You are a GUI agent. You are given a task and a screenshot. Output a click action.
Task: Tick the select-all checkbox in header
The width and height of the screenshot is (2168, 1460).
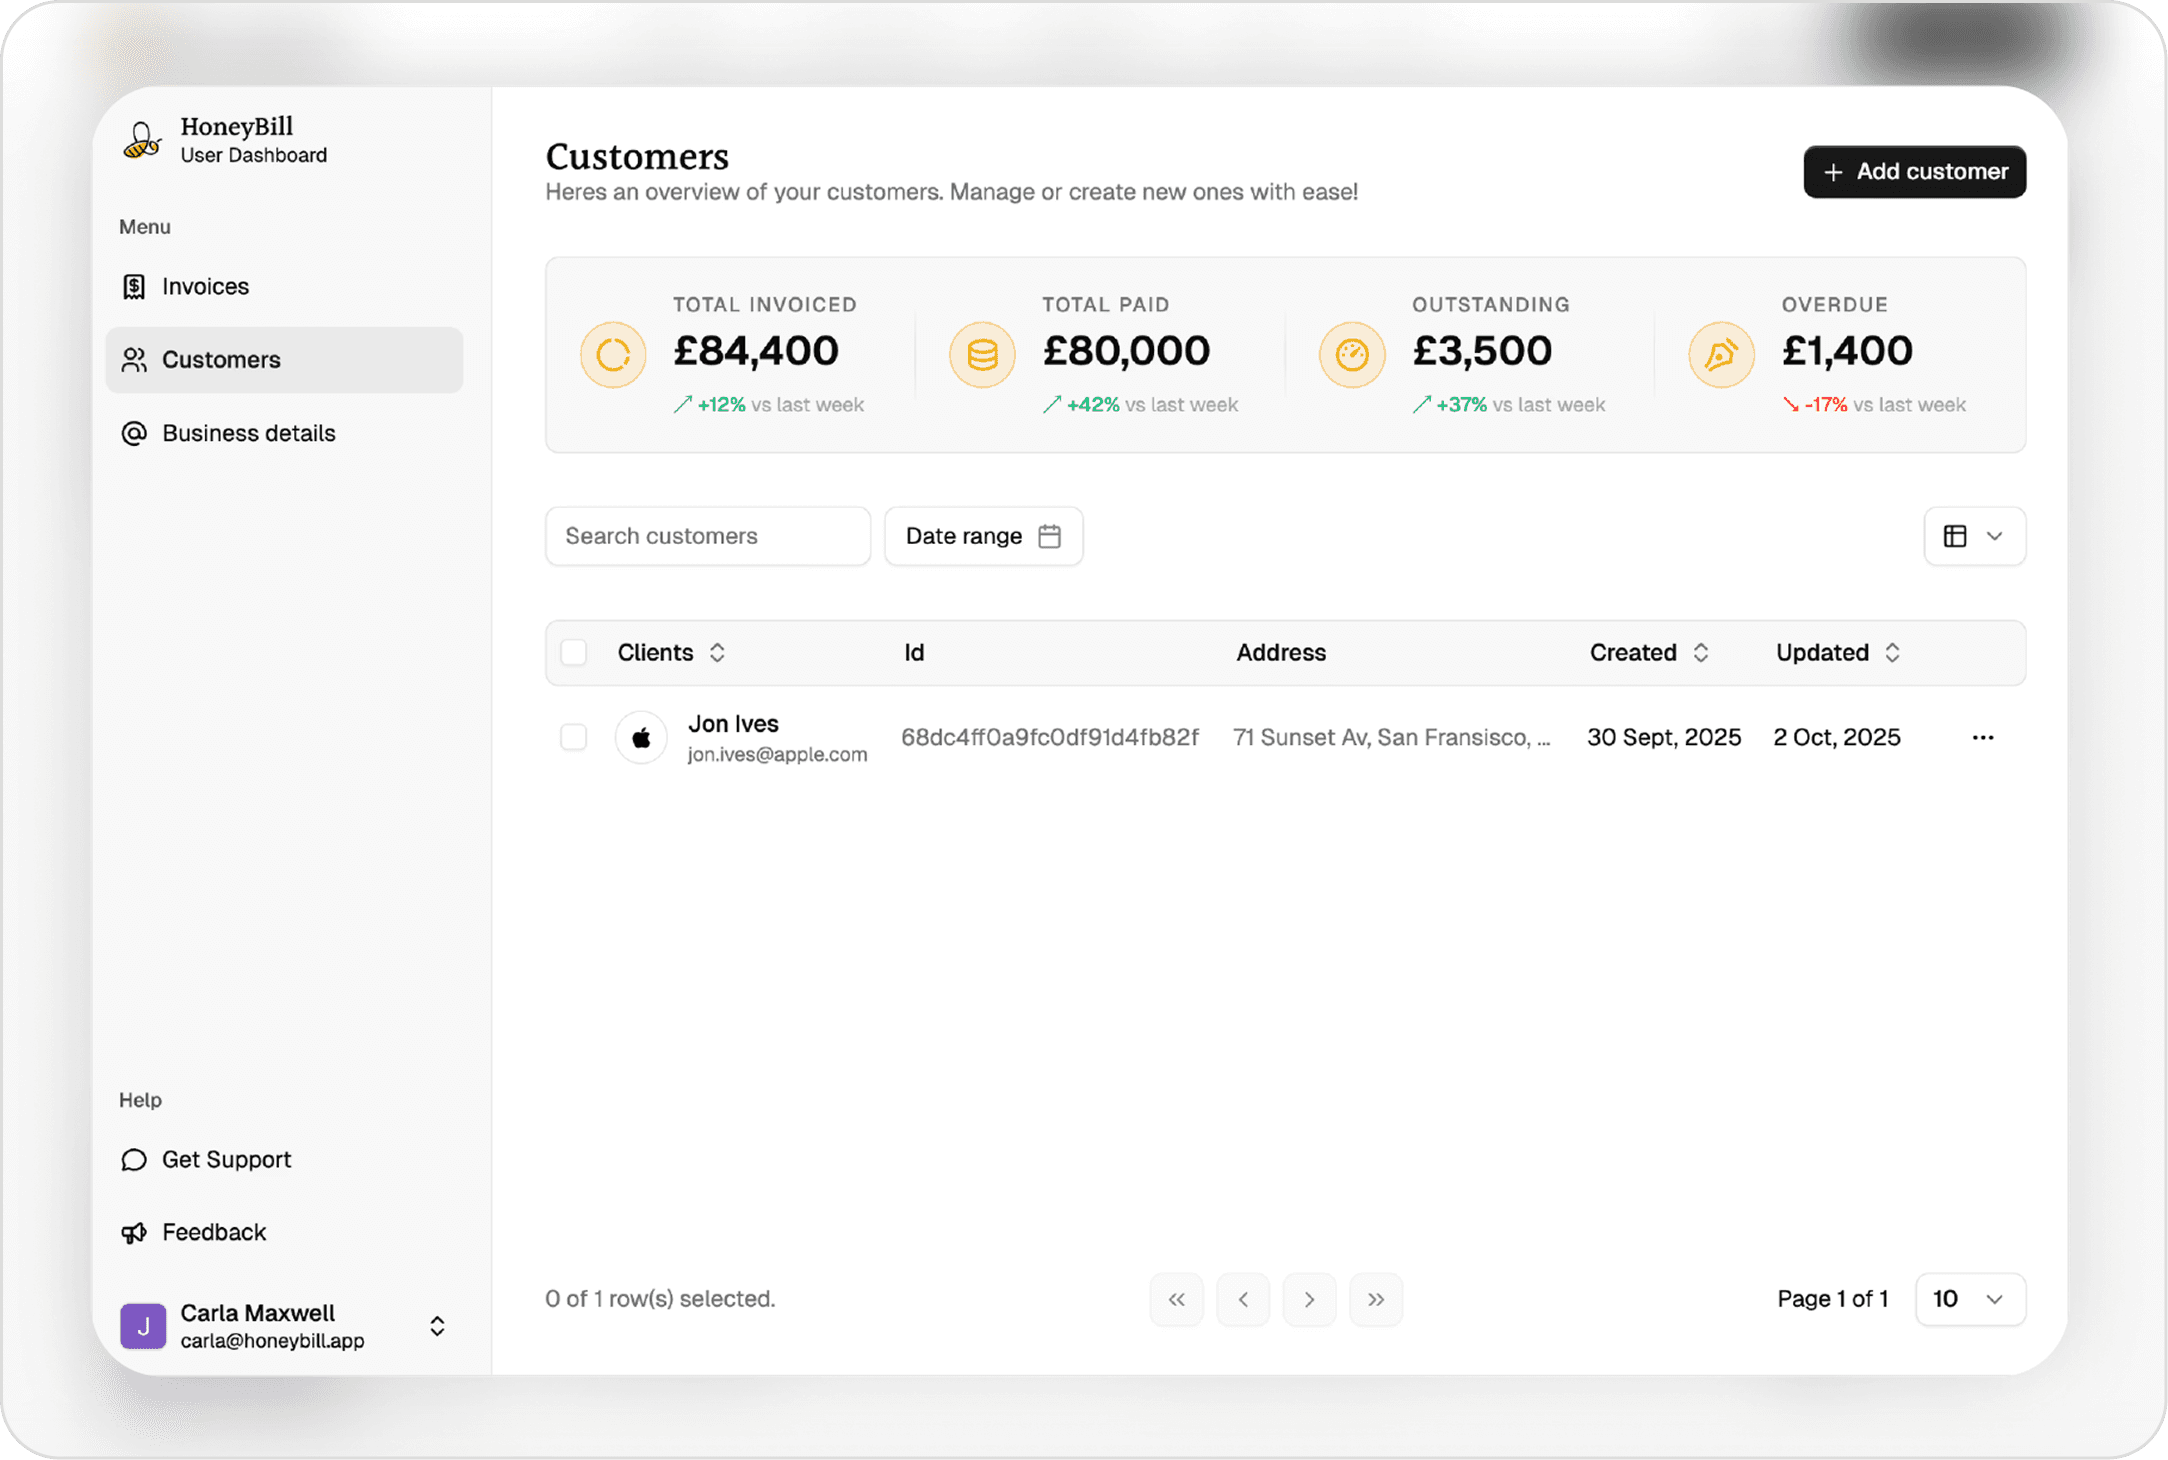574,653
